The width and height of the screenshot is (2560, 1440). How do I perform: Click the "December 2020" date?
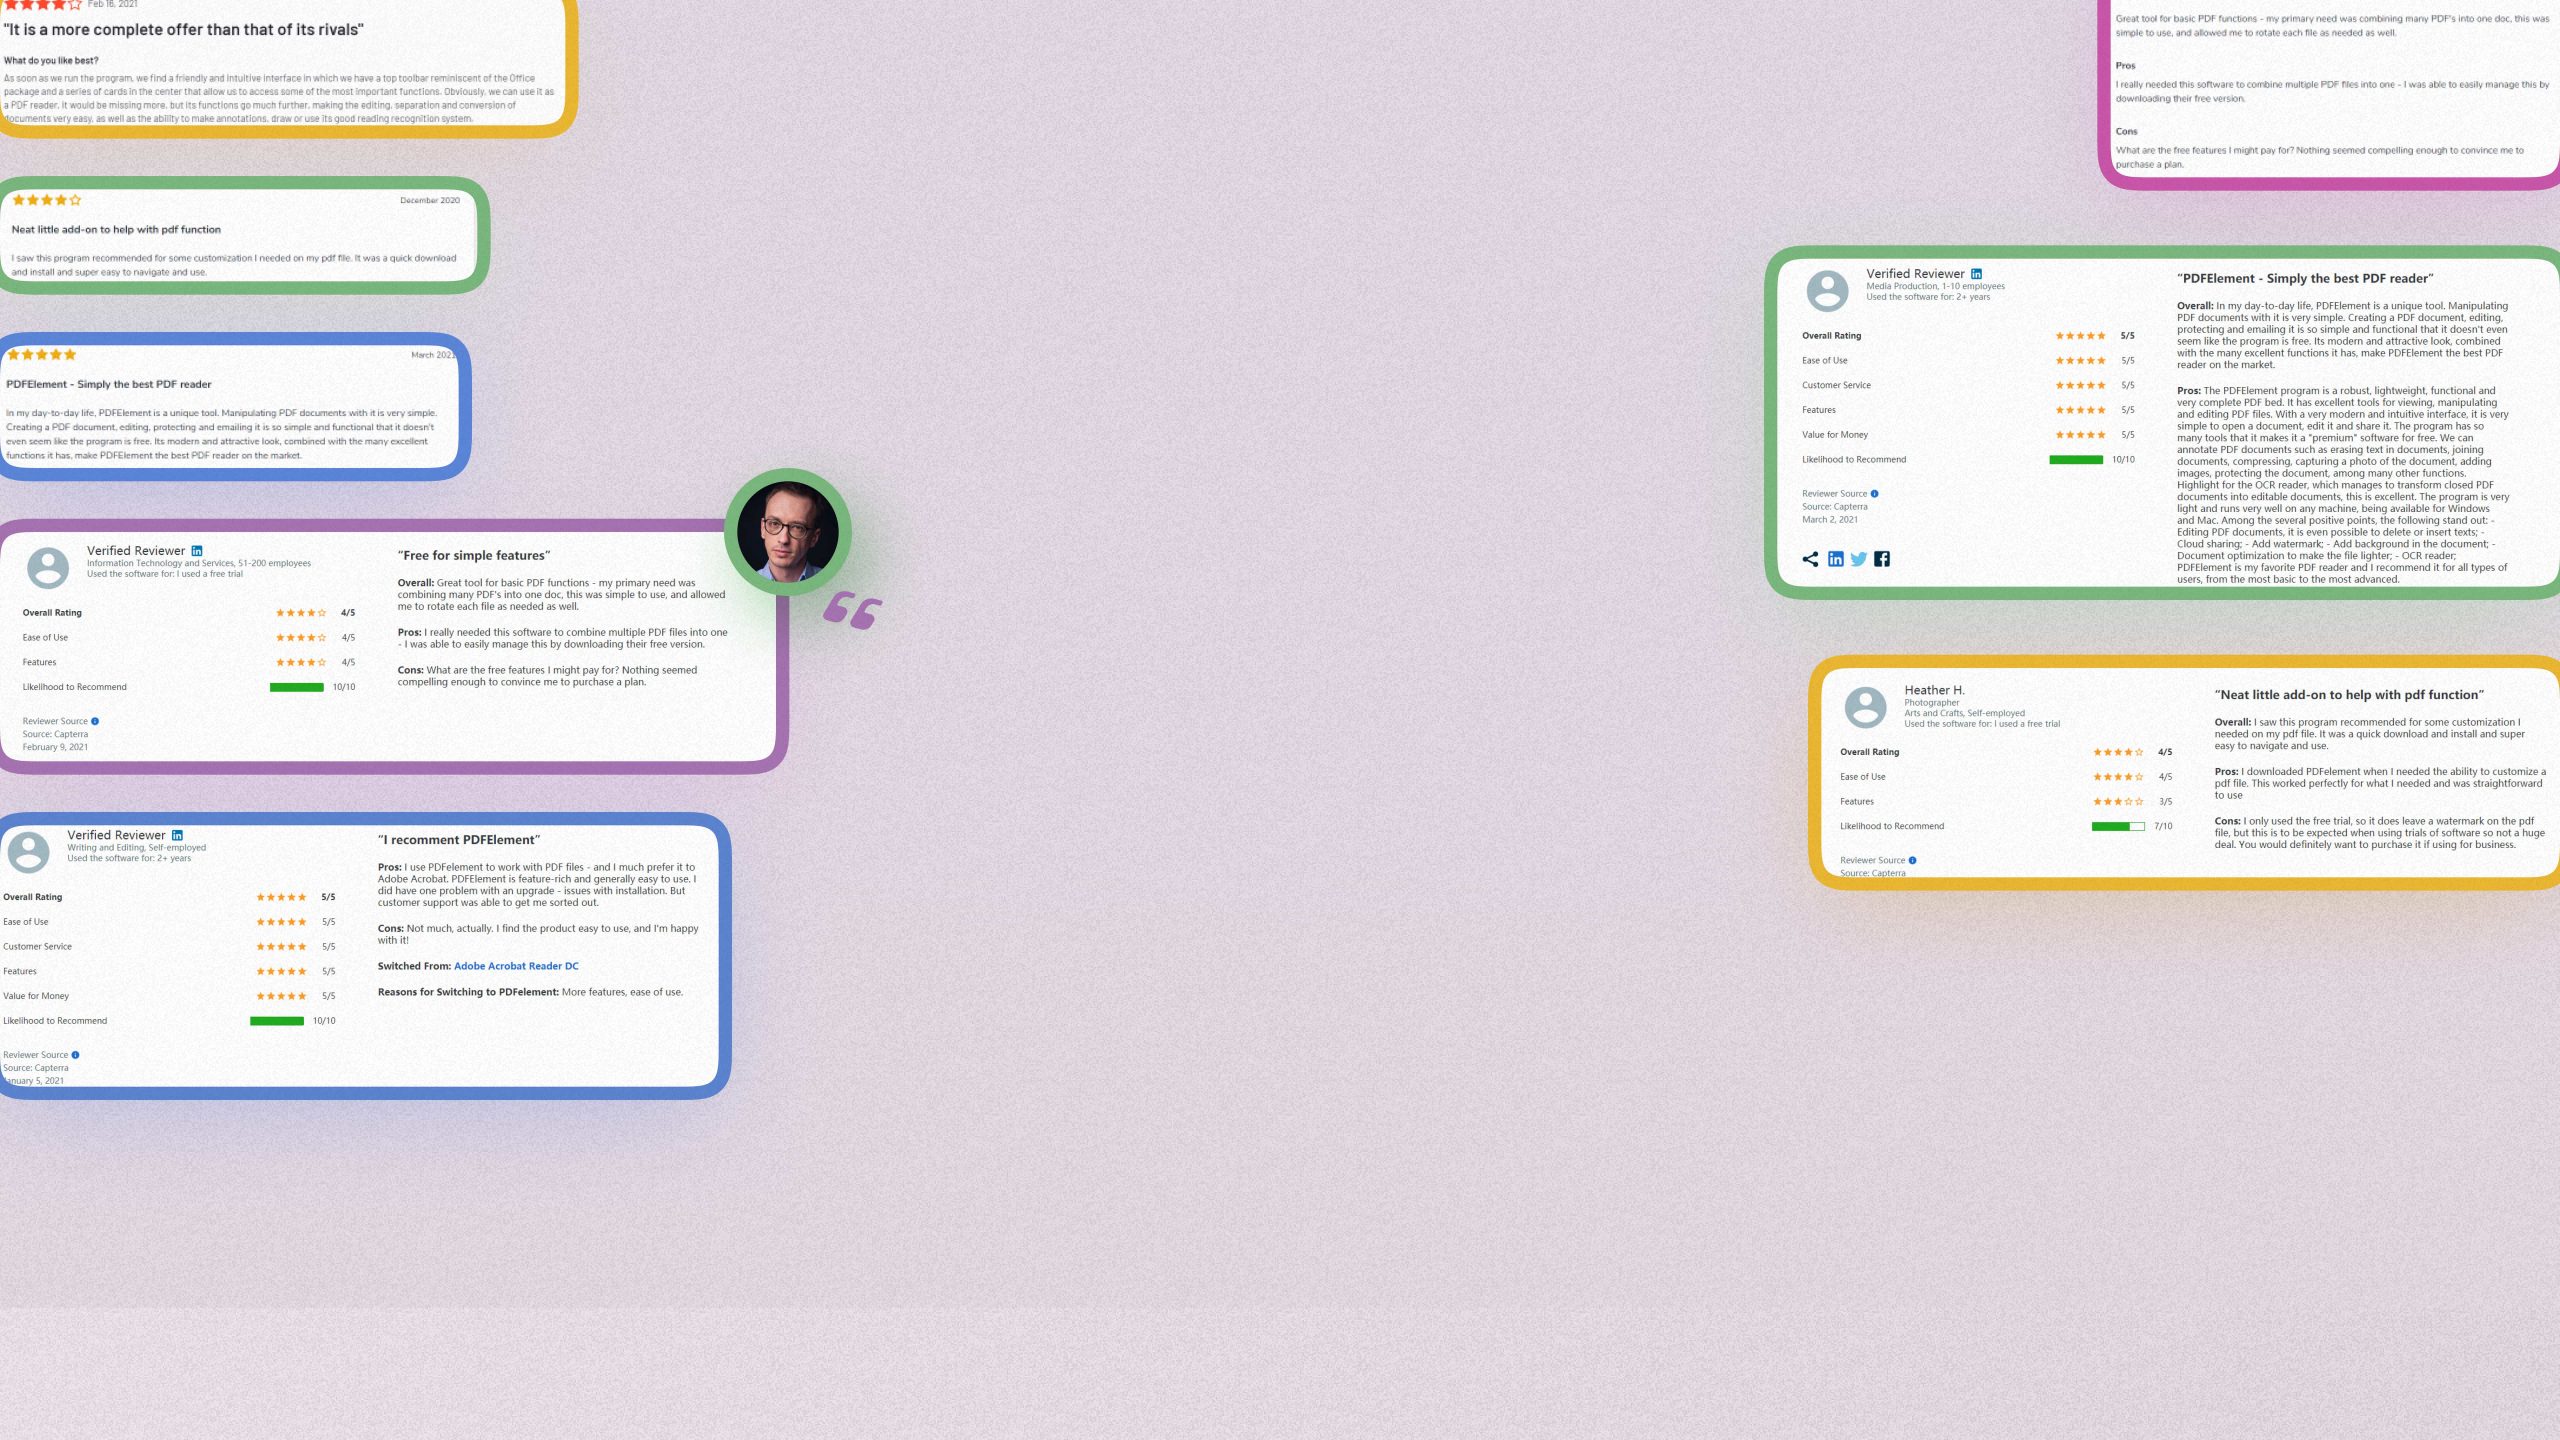pyautogui.click(x=430, y=201)
